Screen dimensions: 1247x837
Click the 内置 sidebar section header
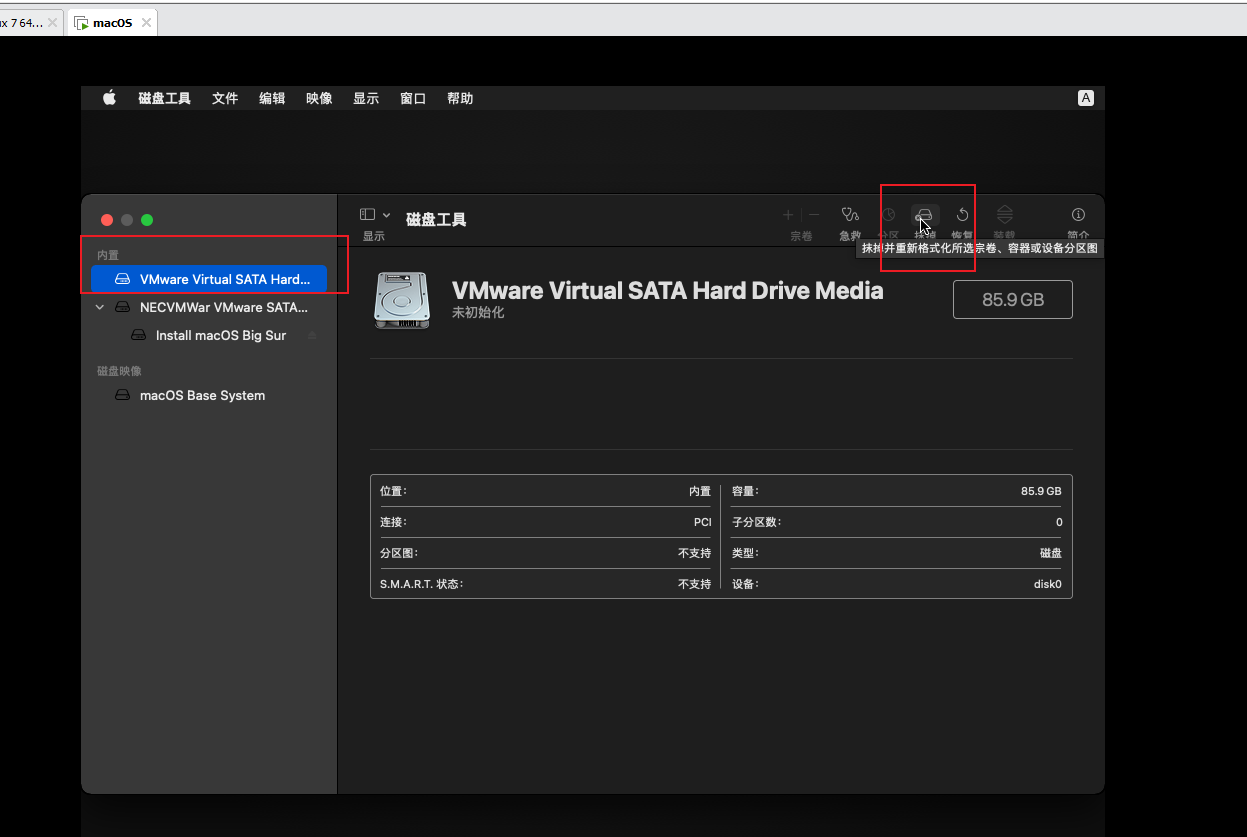coord(108,255)
